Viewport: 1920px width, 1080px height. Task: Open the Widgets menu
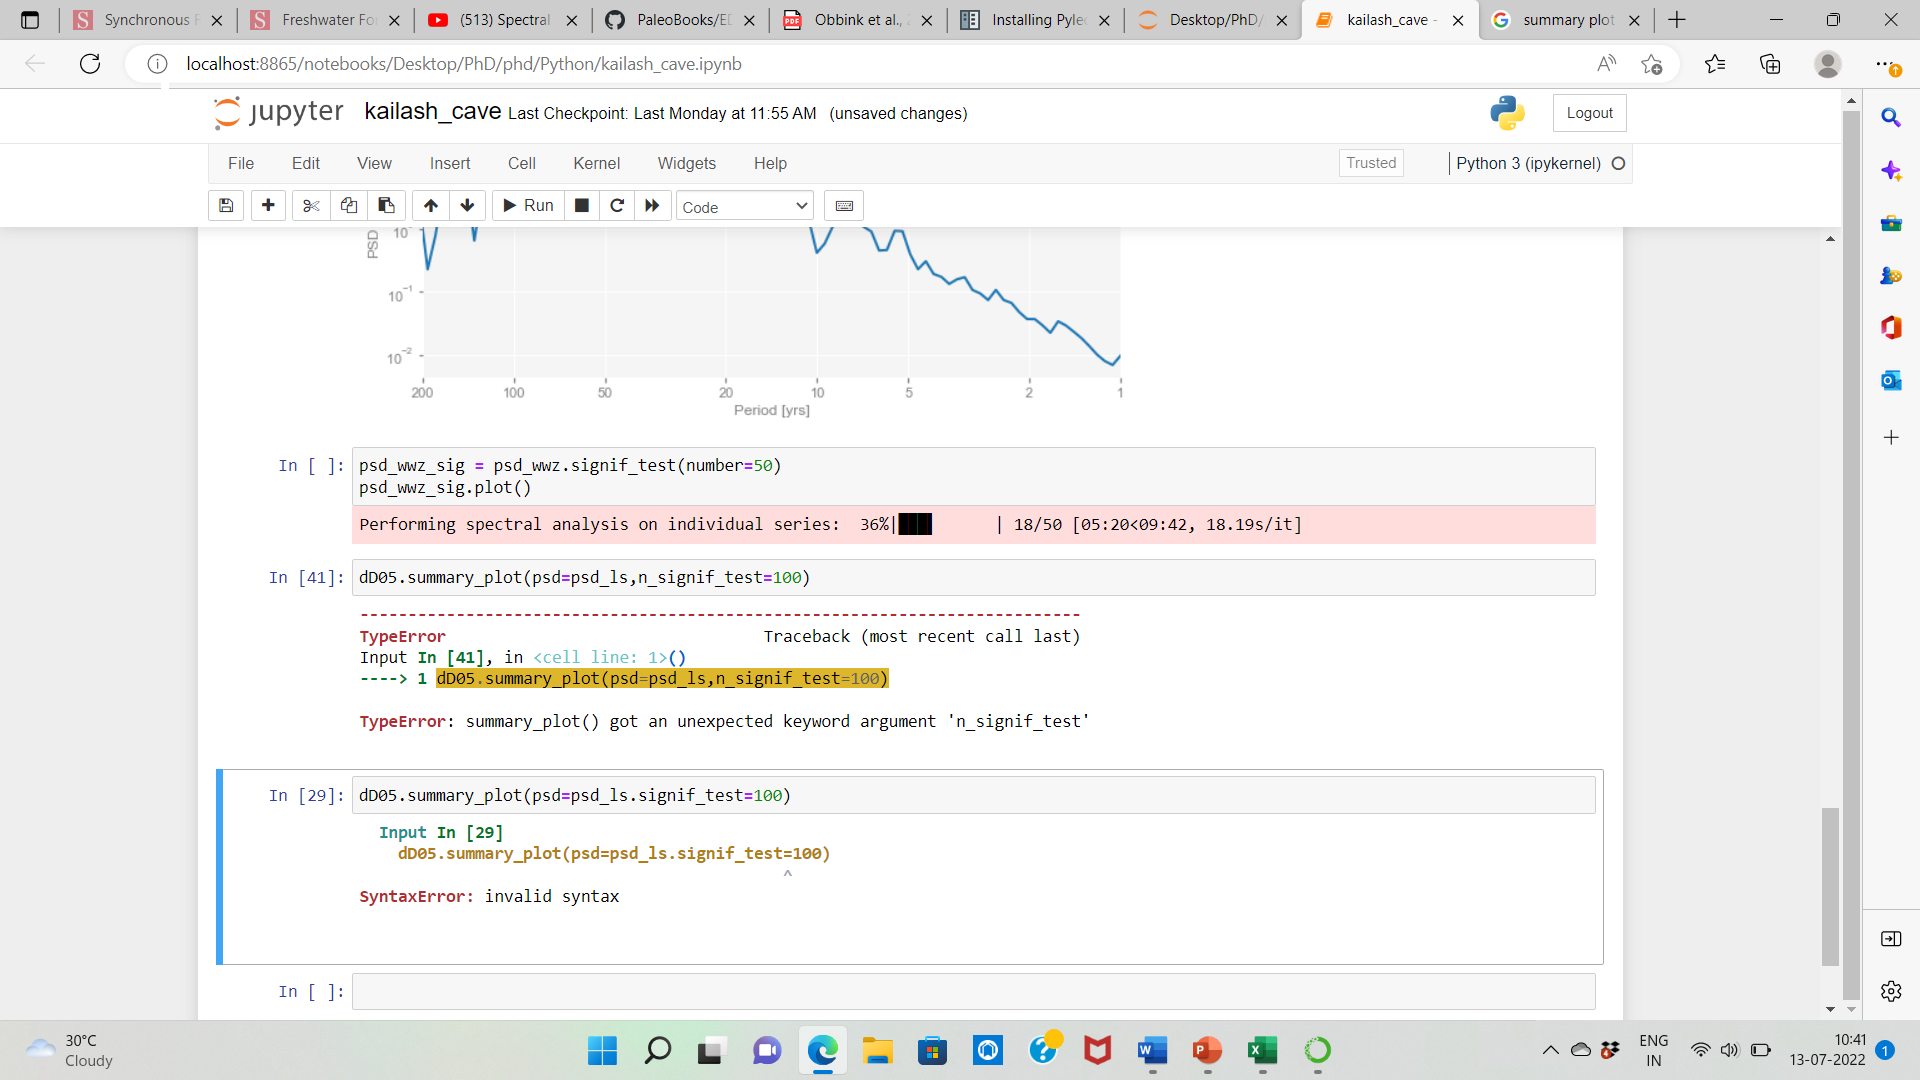(687, 163)
